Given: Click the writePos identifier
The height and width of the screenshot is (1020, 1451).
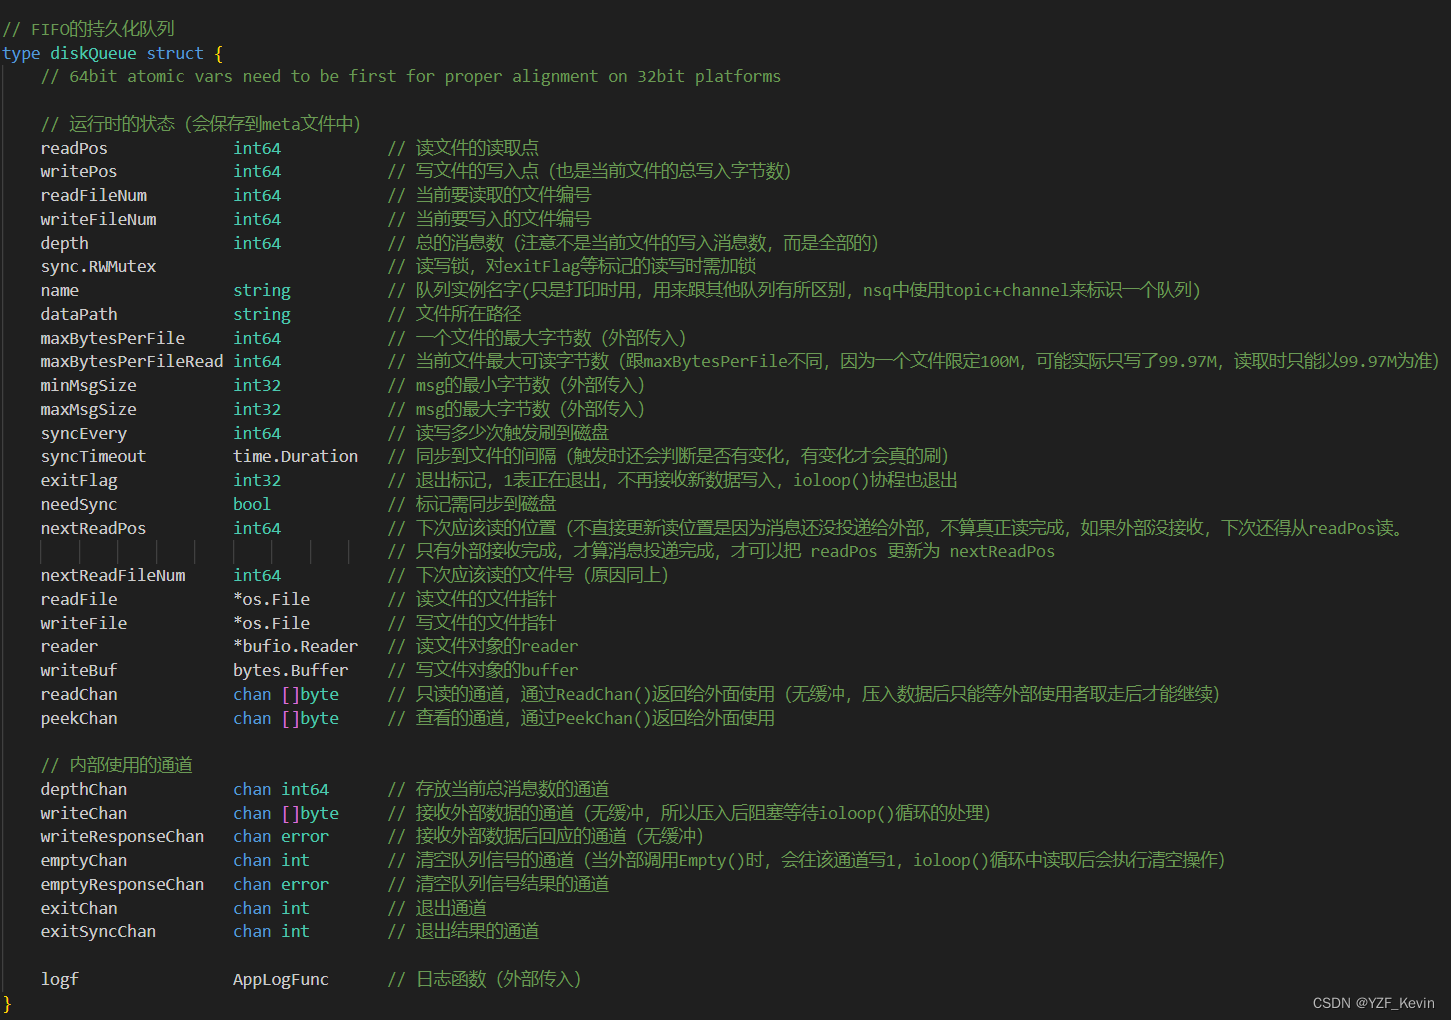Looking at the screenshot, I should tap(78, 171).
